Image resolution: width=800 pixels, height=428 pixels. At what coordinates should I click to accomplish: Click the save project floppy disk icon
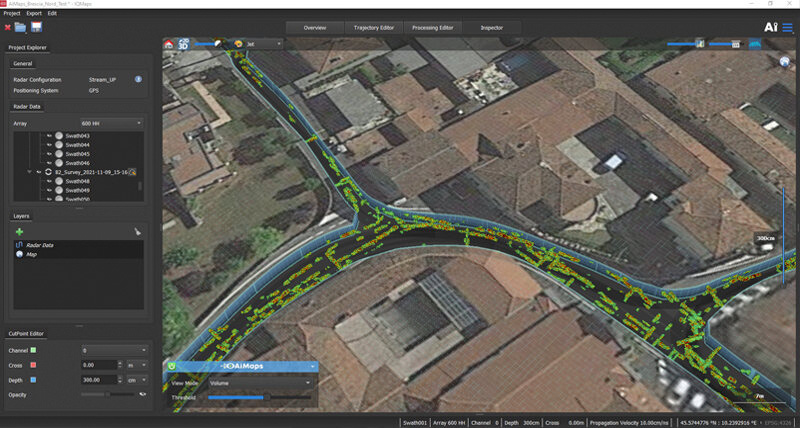click(36, 27)
